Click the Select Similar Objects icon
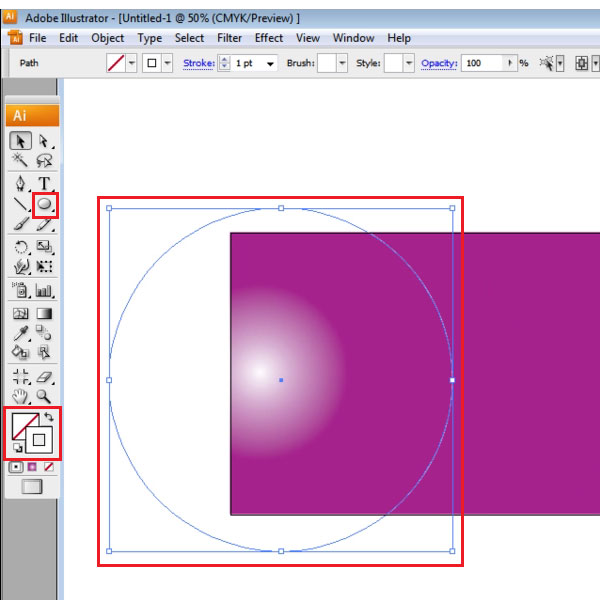Screen dimensions: 600x600 [x=547, y=63]
